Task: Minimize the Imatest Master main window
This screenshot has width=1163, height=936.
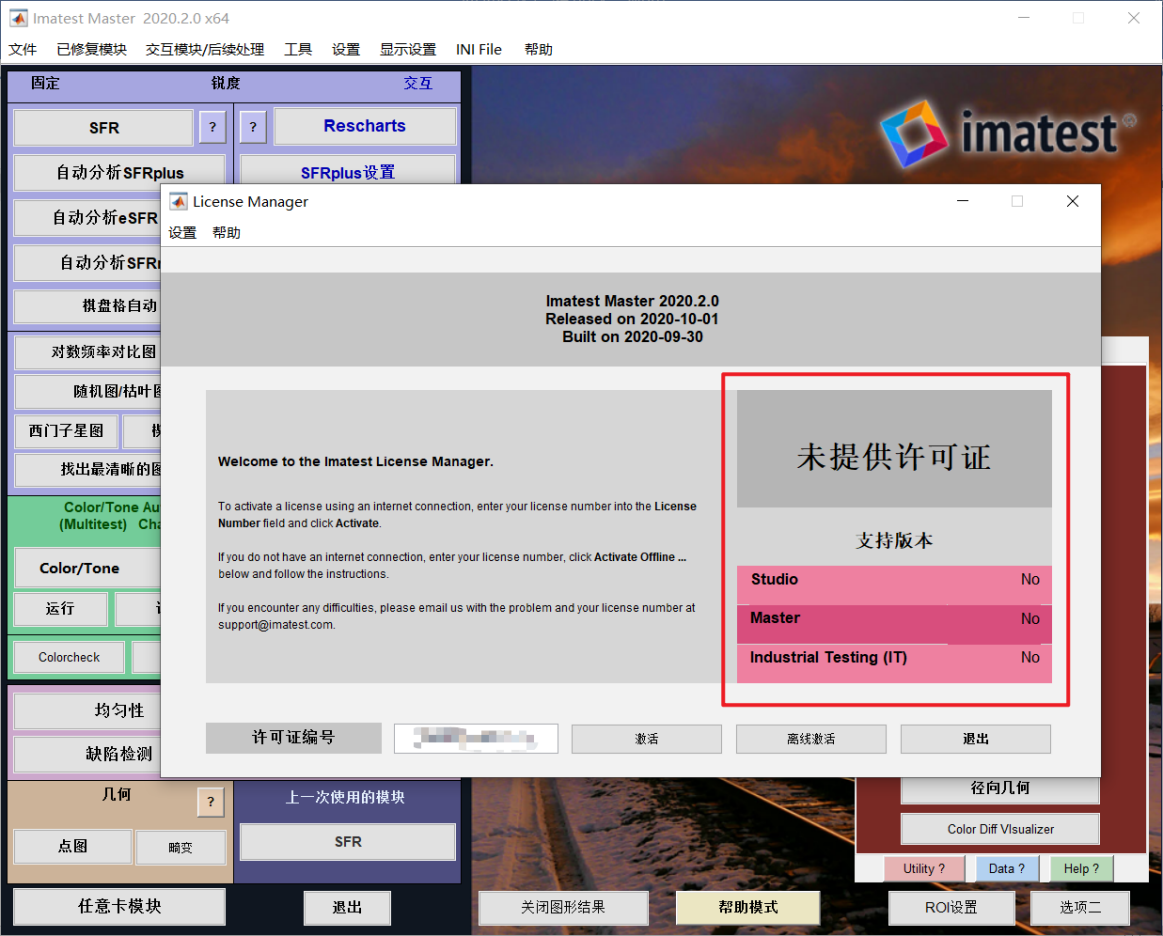Action: click(x=1024, y=18)
